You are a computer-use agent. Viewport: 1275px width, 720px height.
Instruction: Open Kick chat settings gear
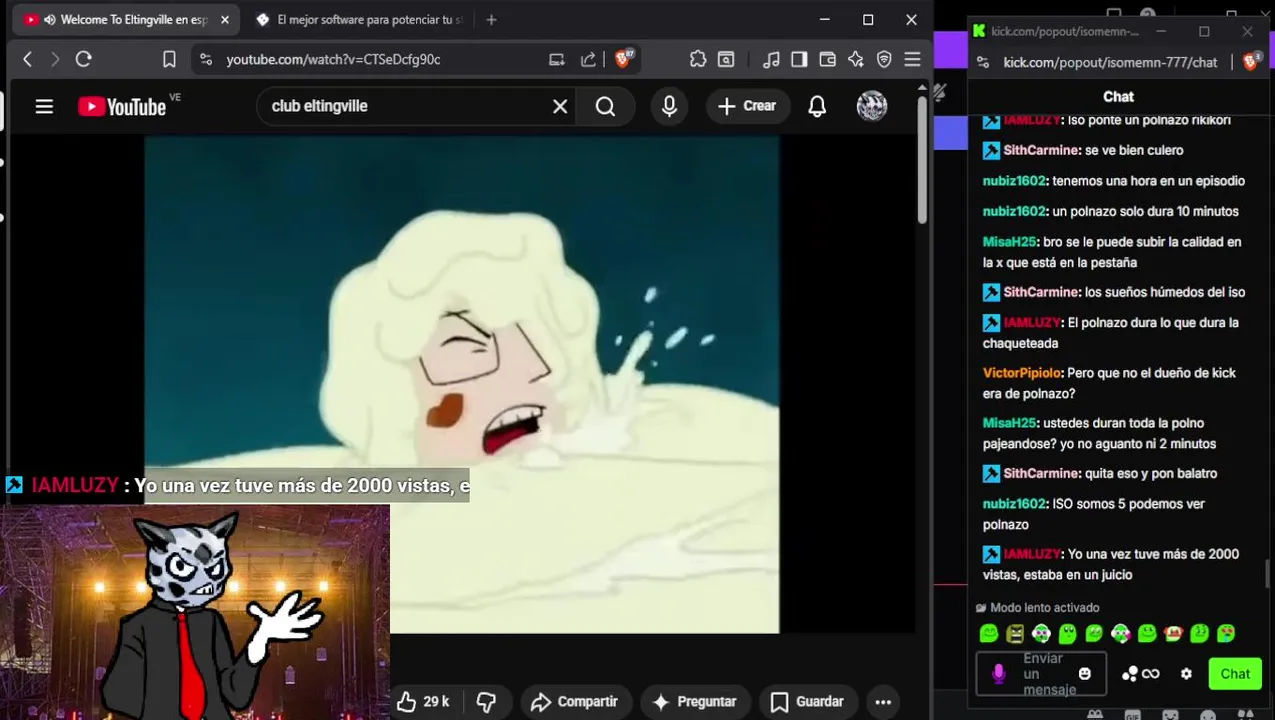(x=1186, y=674)
